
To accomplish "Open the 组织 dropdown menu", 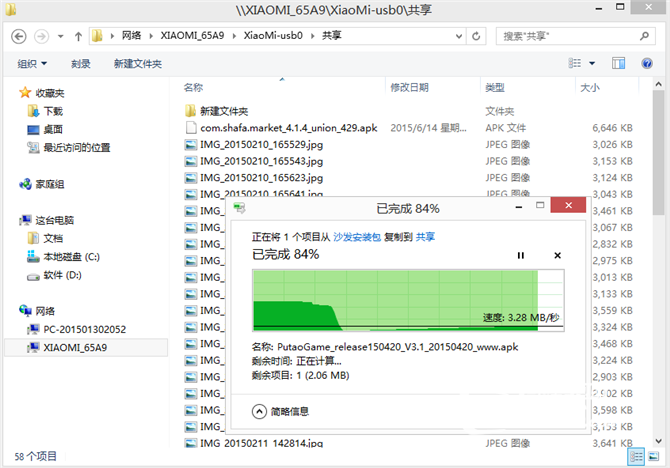I will pos(32,64).
